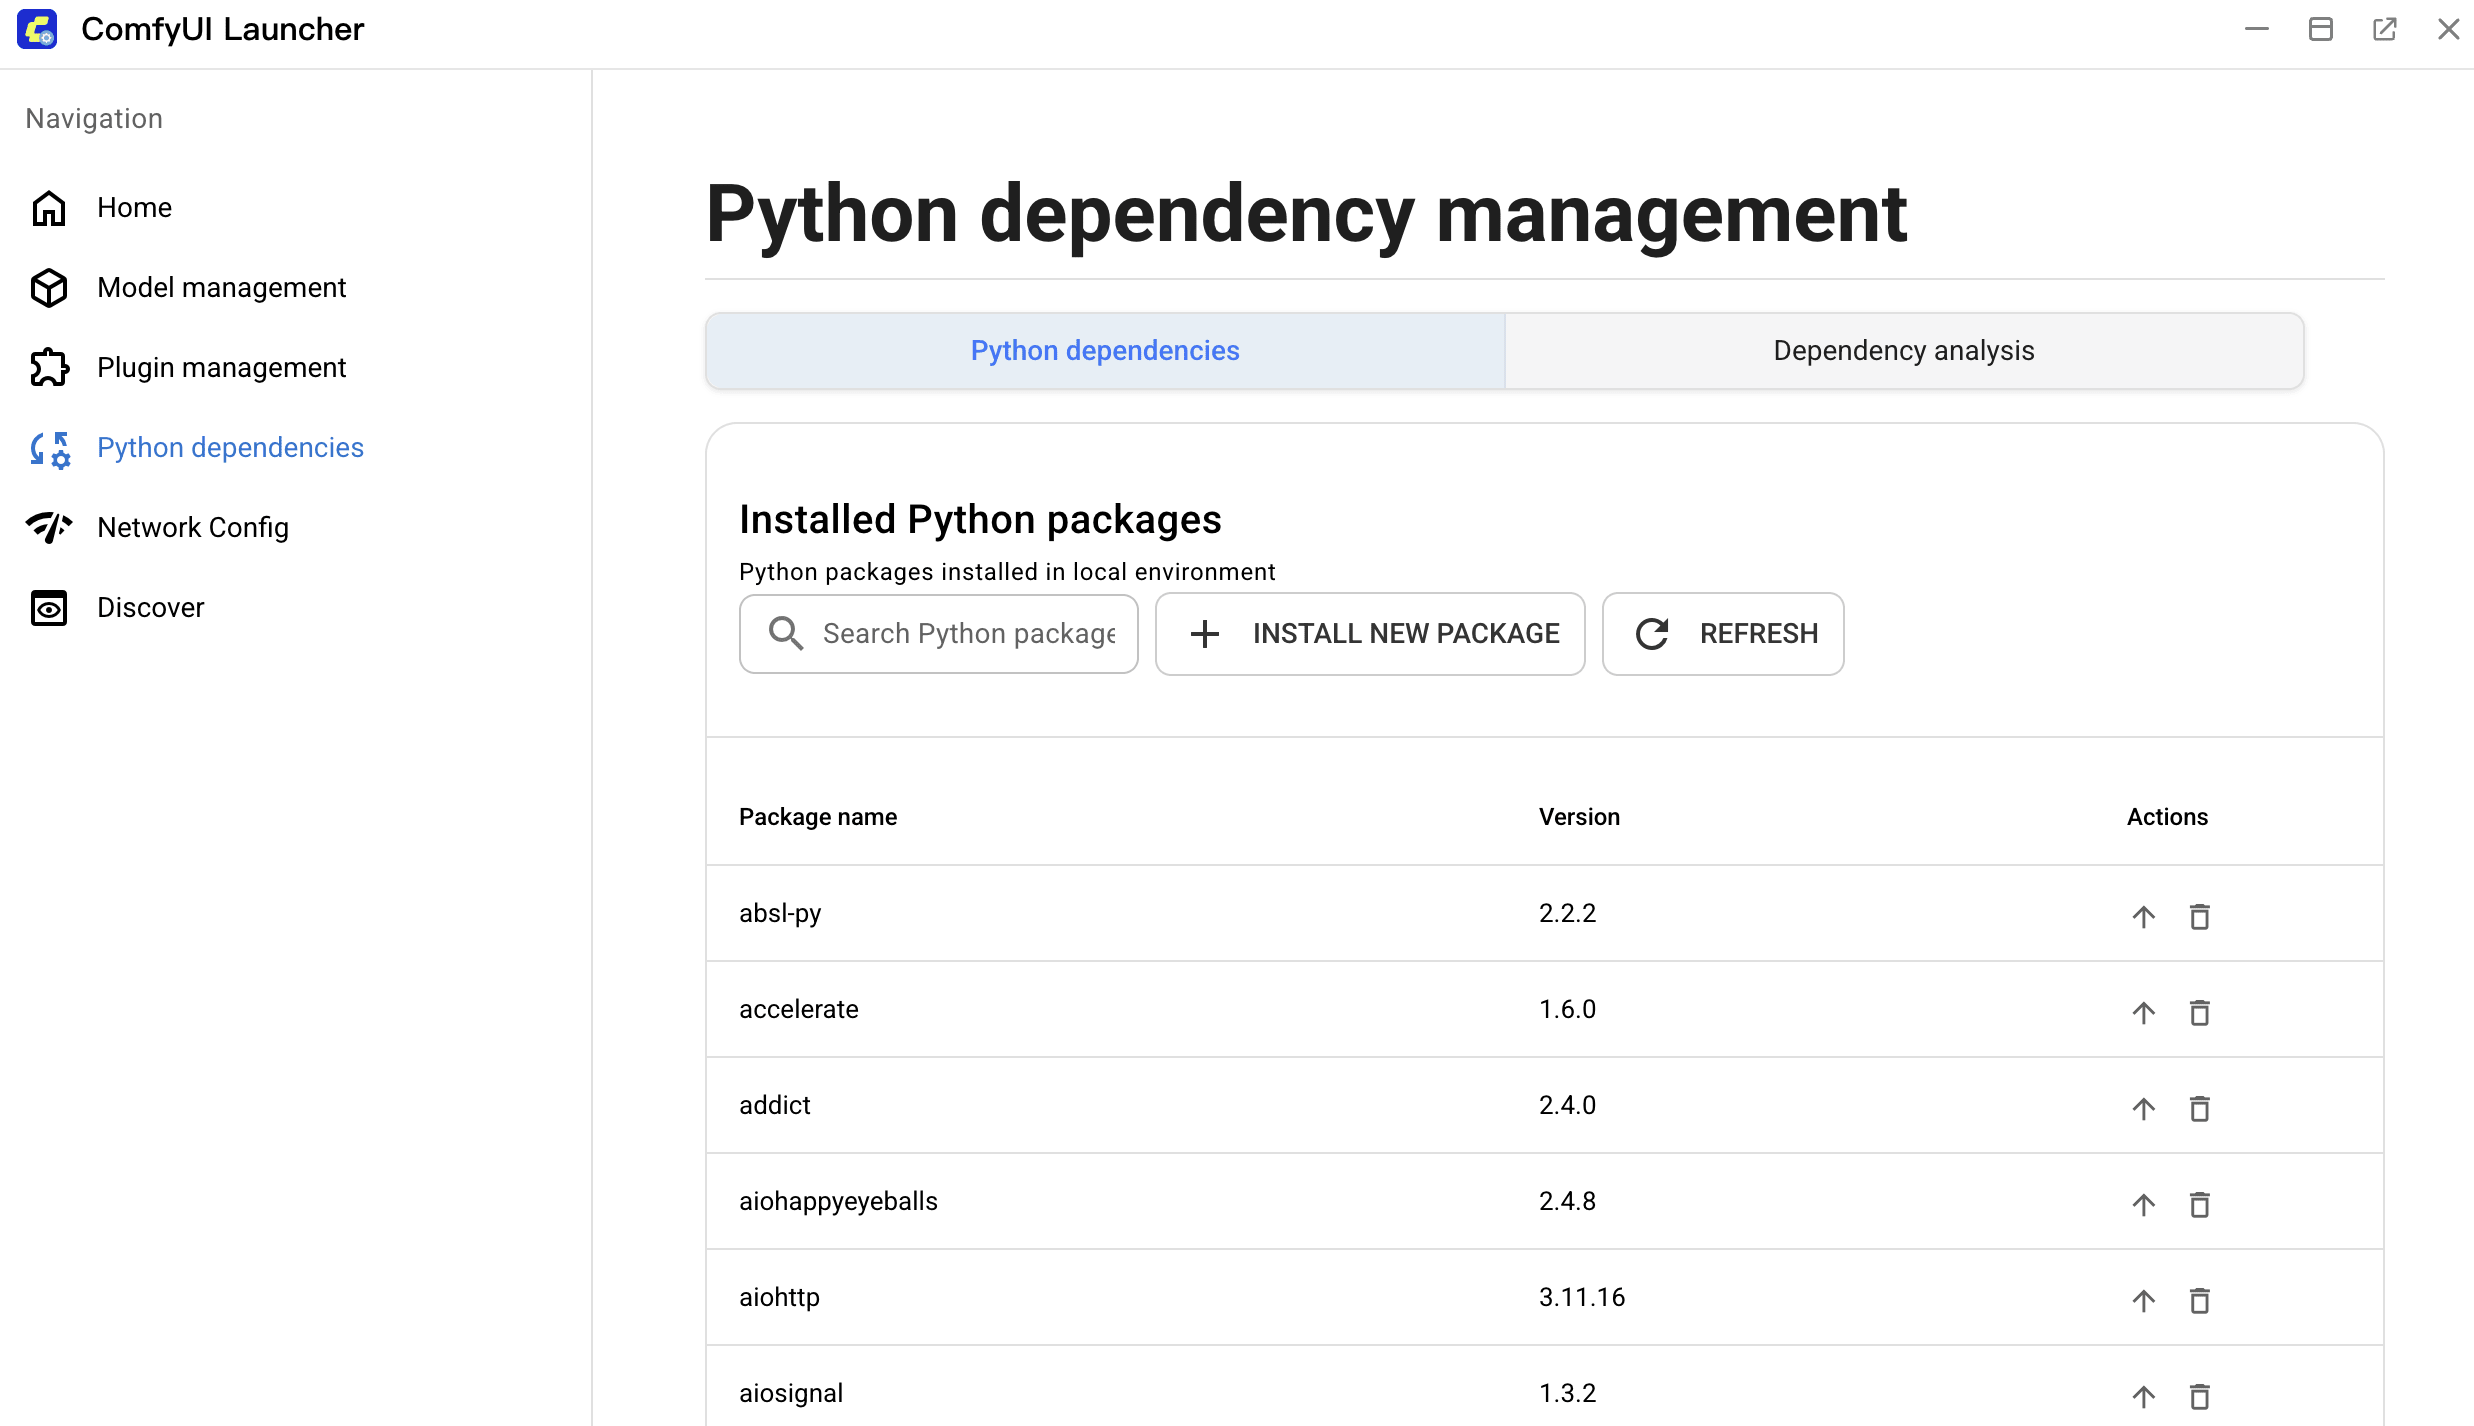This screenshot has width=2474, height=1426.
Task: Select the Python dependencies tab
Action: 1104,351
